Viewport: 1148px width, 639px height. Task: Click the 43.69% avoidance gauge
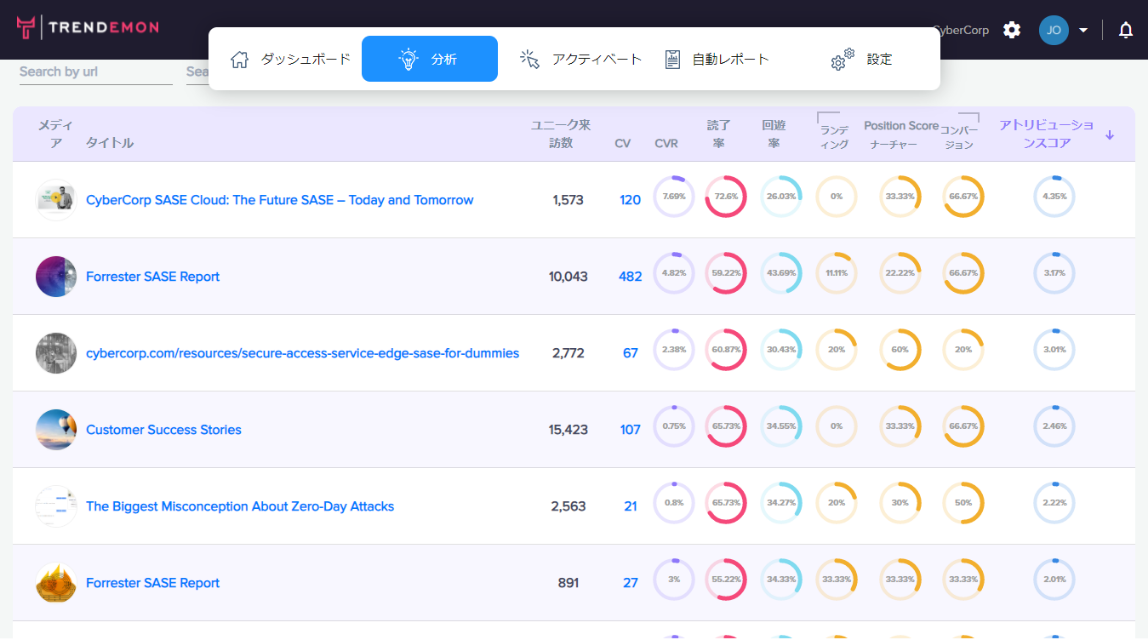pos(781,273)
